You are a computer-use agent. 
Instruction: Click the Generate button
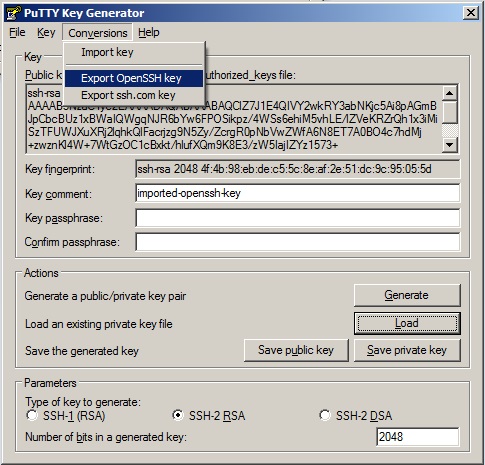407,295
